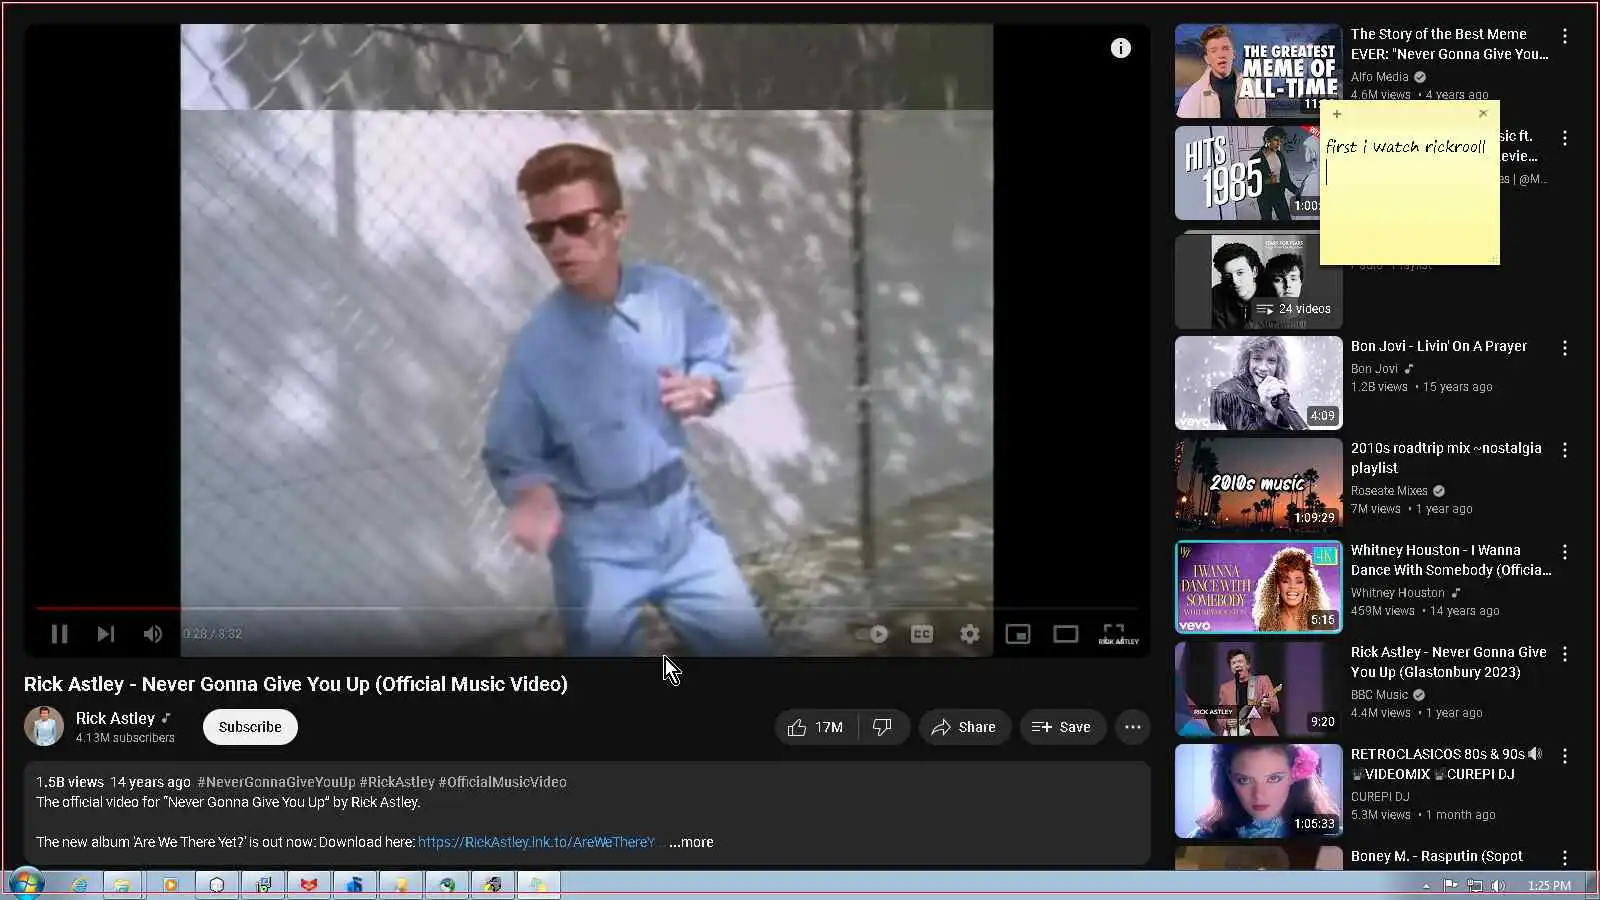Click the #RickAstley hashtag
Screen dimensions: 1600x900
[397, 782]
